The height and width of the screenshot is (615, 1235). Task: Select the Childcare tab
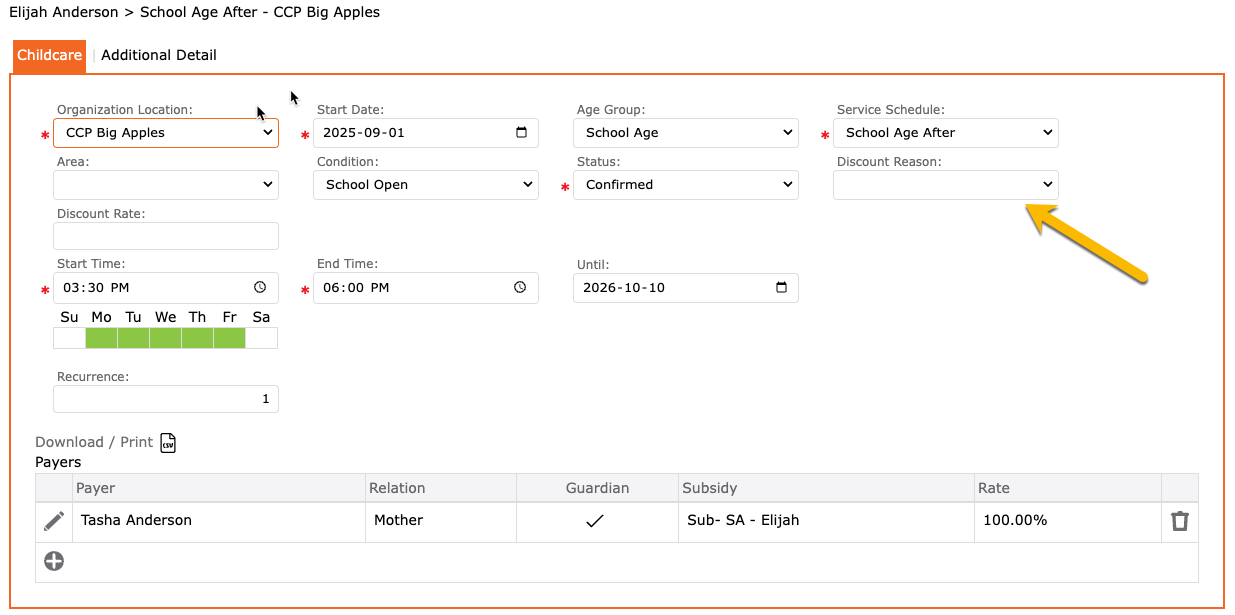[49, 56]
